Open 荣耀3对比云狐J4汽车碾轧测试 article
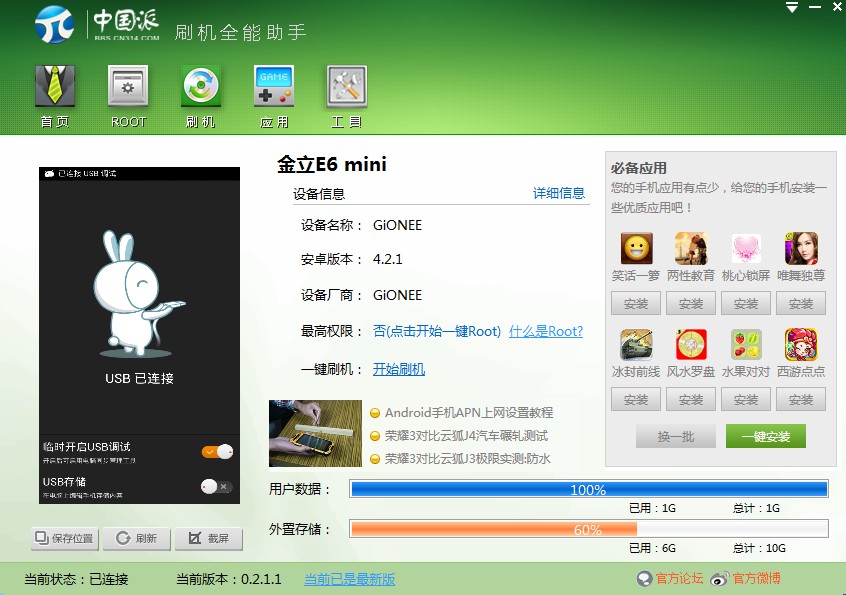This screenshot has width=846, height=595. (x=466, y=436)
